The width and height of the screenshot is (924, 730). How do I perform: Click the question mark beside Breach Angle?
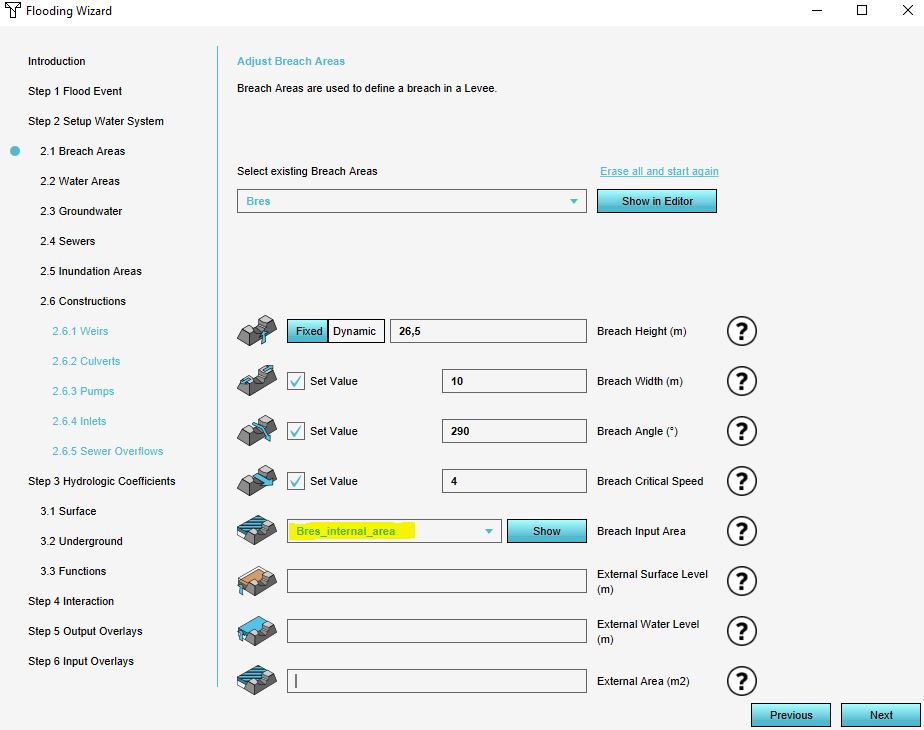pyautogui.click(x=741, y=431)
